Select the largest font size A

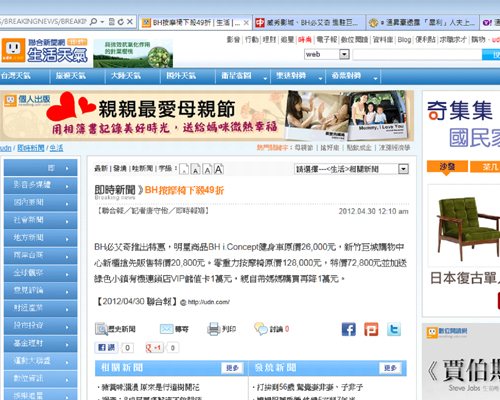(x=219, y=169)
